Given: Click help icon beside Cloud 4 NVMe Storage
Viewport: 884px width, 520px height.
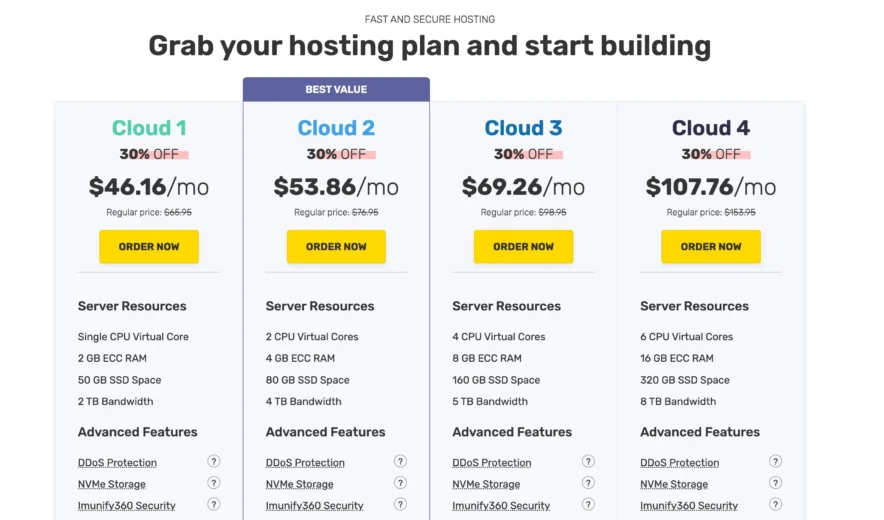Looking at the screenshot, I should coord(775,483).
